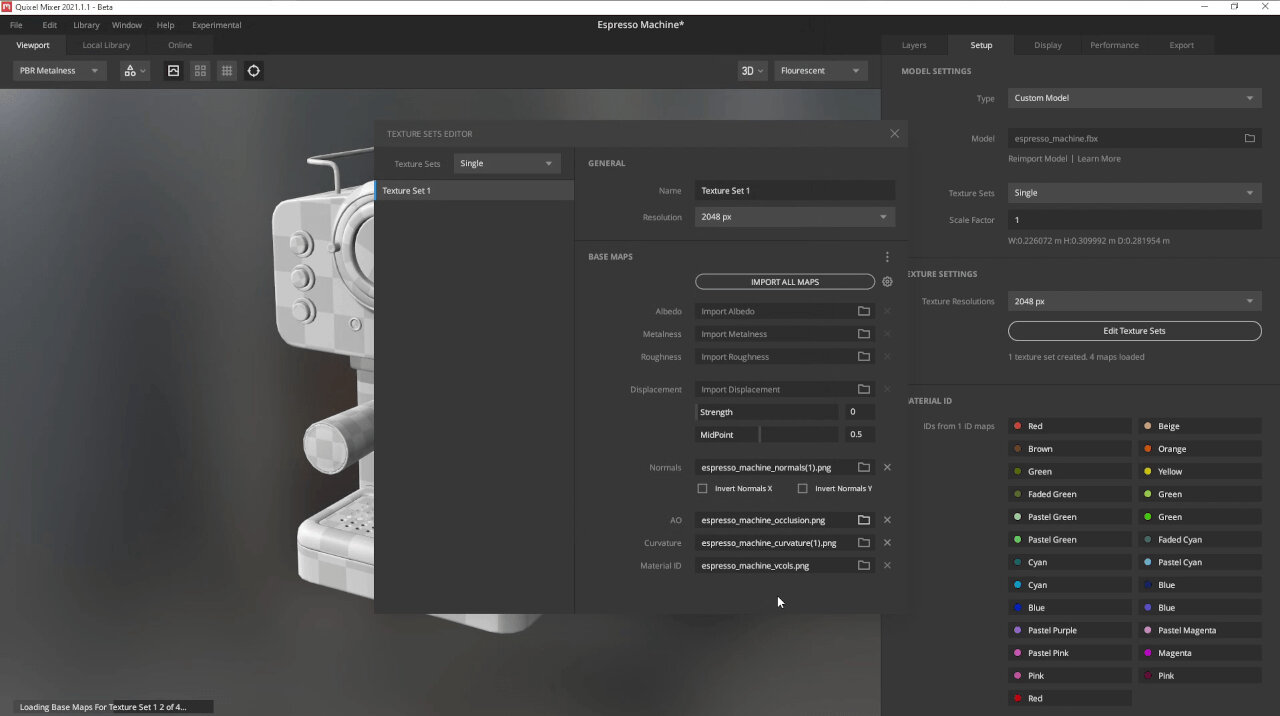Expand the Texture Sets dropdown labeled Single

coord(505,163)
